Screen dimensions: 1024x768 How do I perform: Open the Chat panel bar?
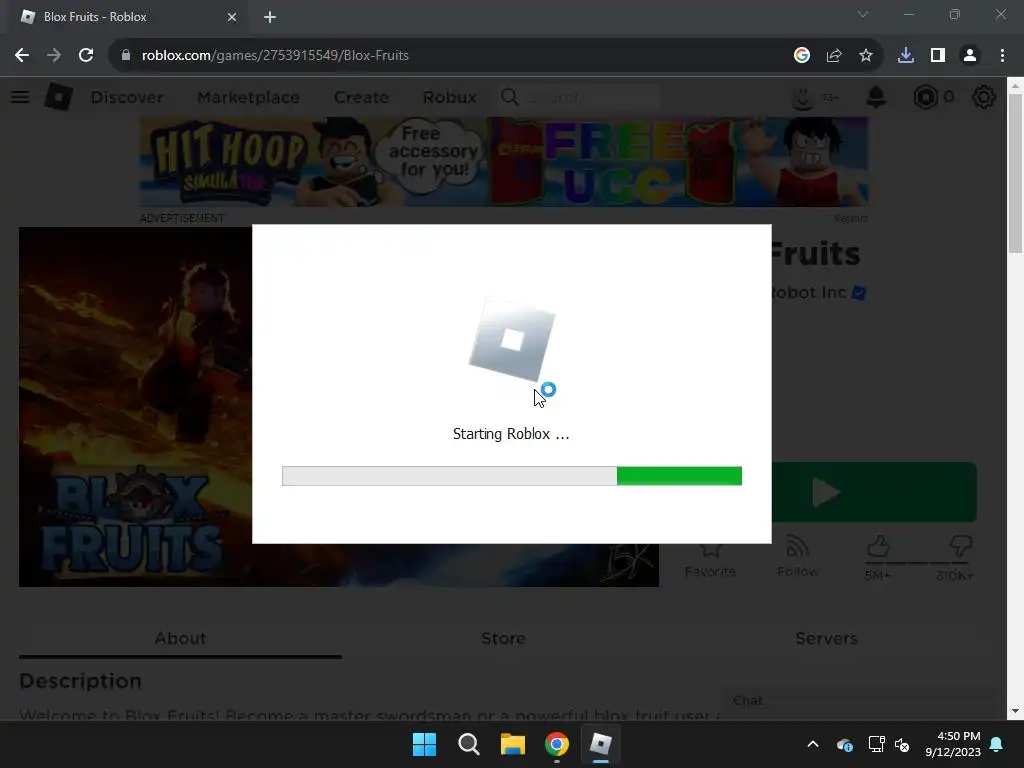pos(857,701)
